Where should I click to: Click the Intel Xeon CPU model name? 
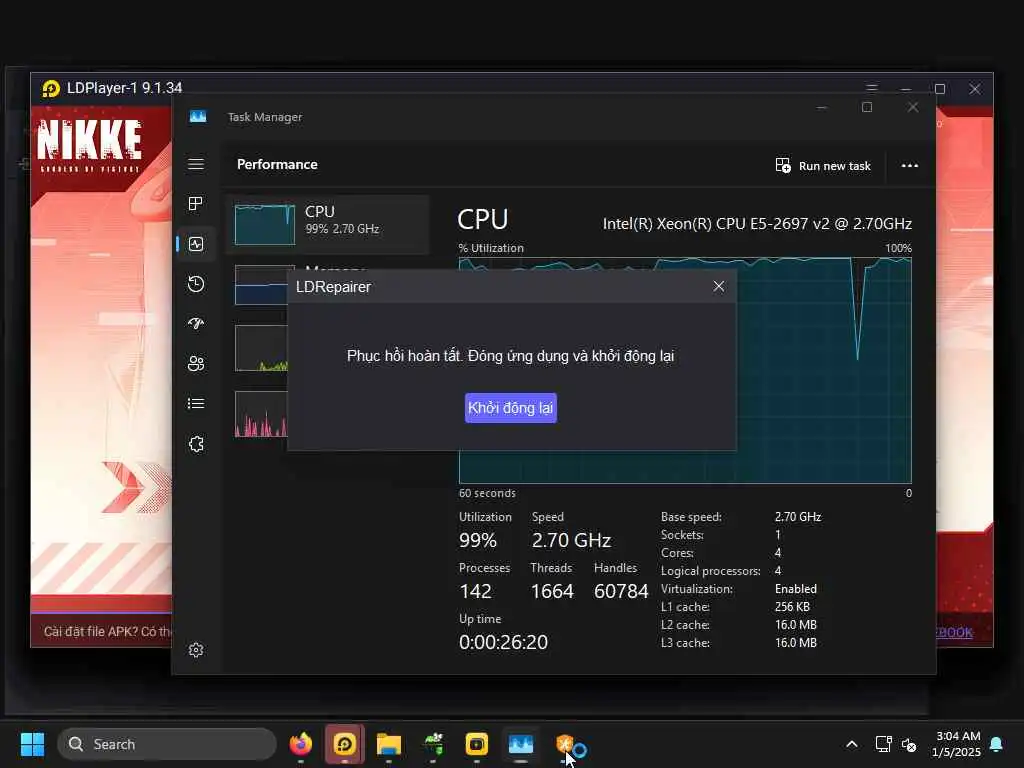click(757, 224)
